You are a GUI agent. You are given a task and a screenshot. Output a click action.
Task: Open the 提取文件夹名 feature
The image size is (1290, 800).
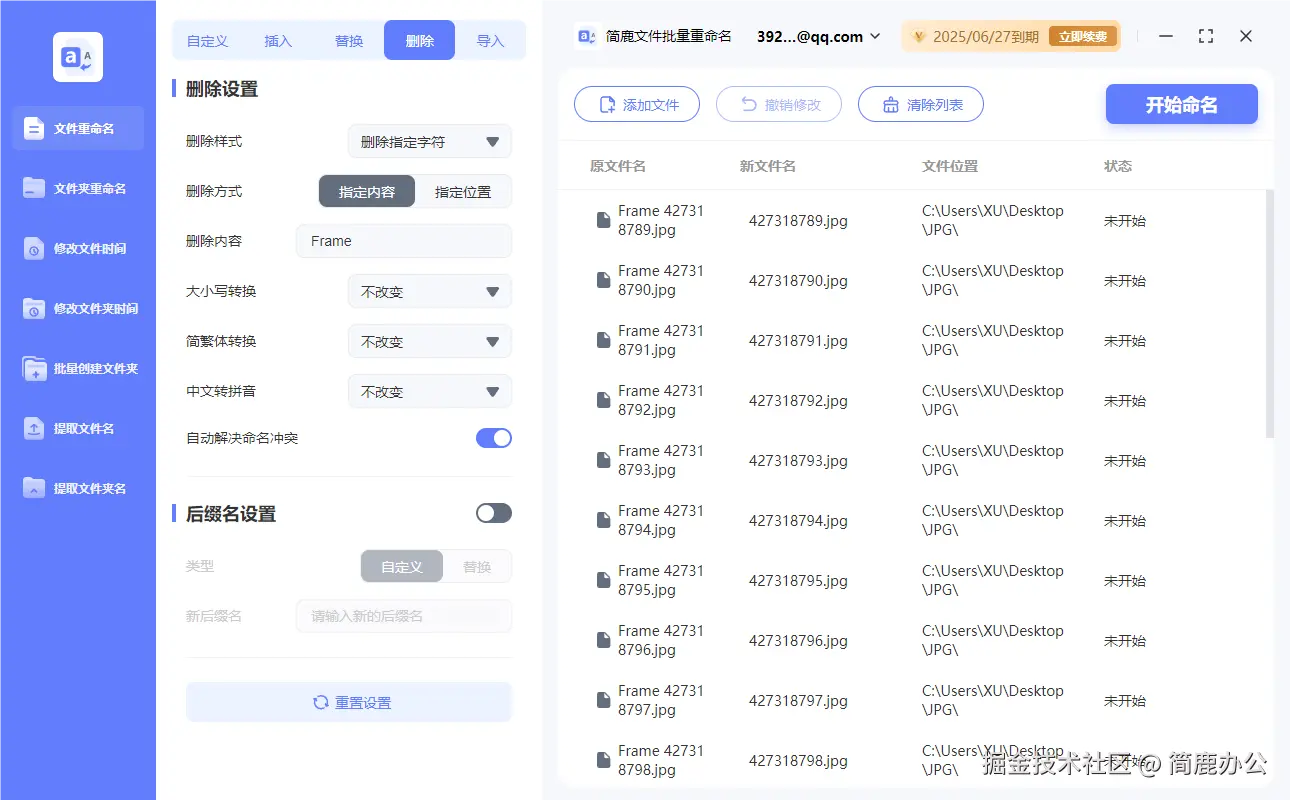[77, 488]
